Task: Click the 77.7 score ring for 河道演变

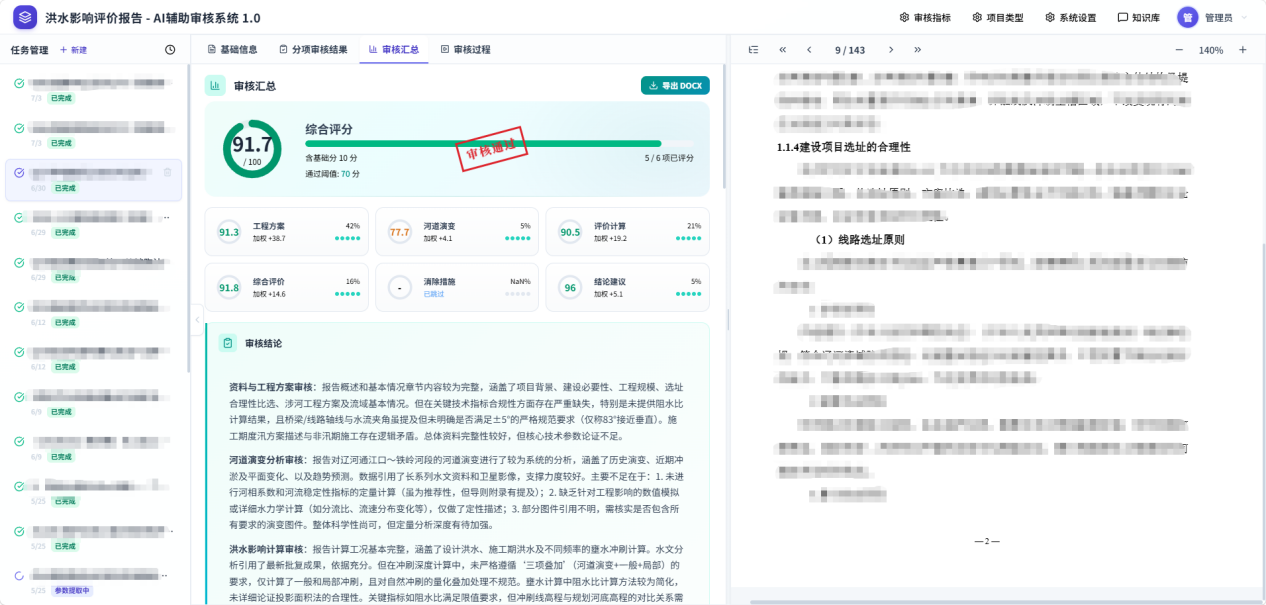Action: click(x=400, y=232)
